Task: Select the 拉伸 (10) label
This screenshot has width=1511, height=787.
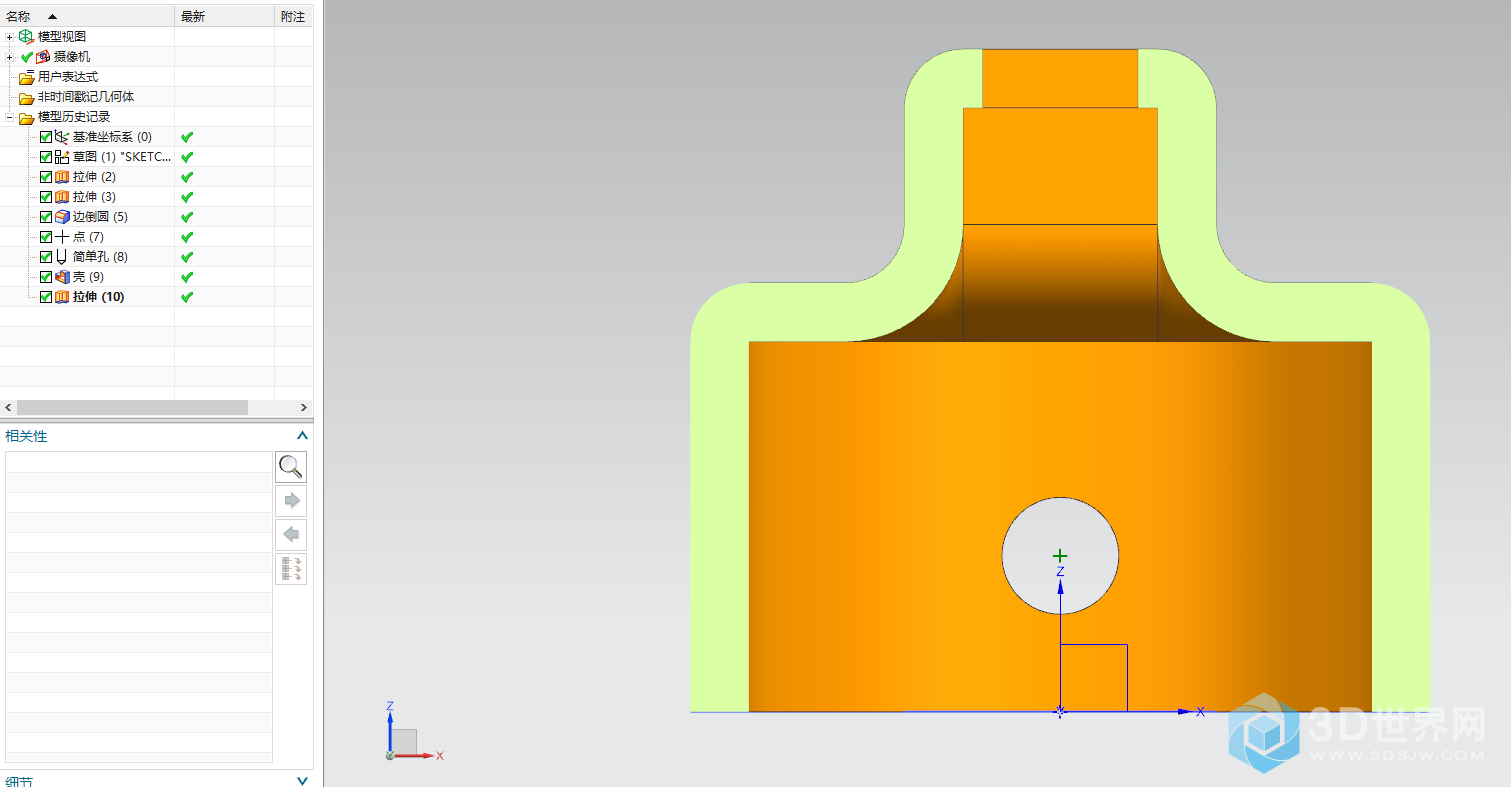Action: point(98,297)
